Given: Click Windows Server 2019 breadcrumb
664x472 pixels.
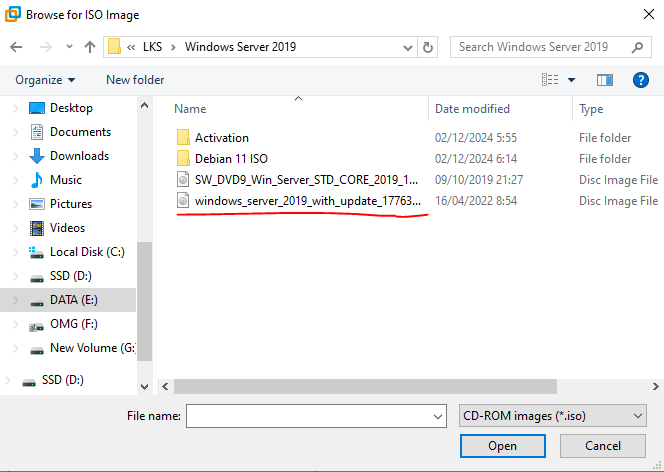Looking at the screenshot, I should pyautogui.click(x=240, y=47).
